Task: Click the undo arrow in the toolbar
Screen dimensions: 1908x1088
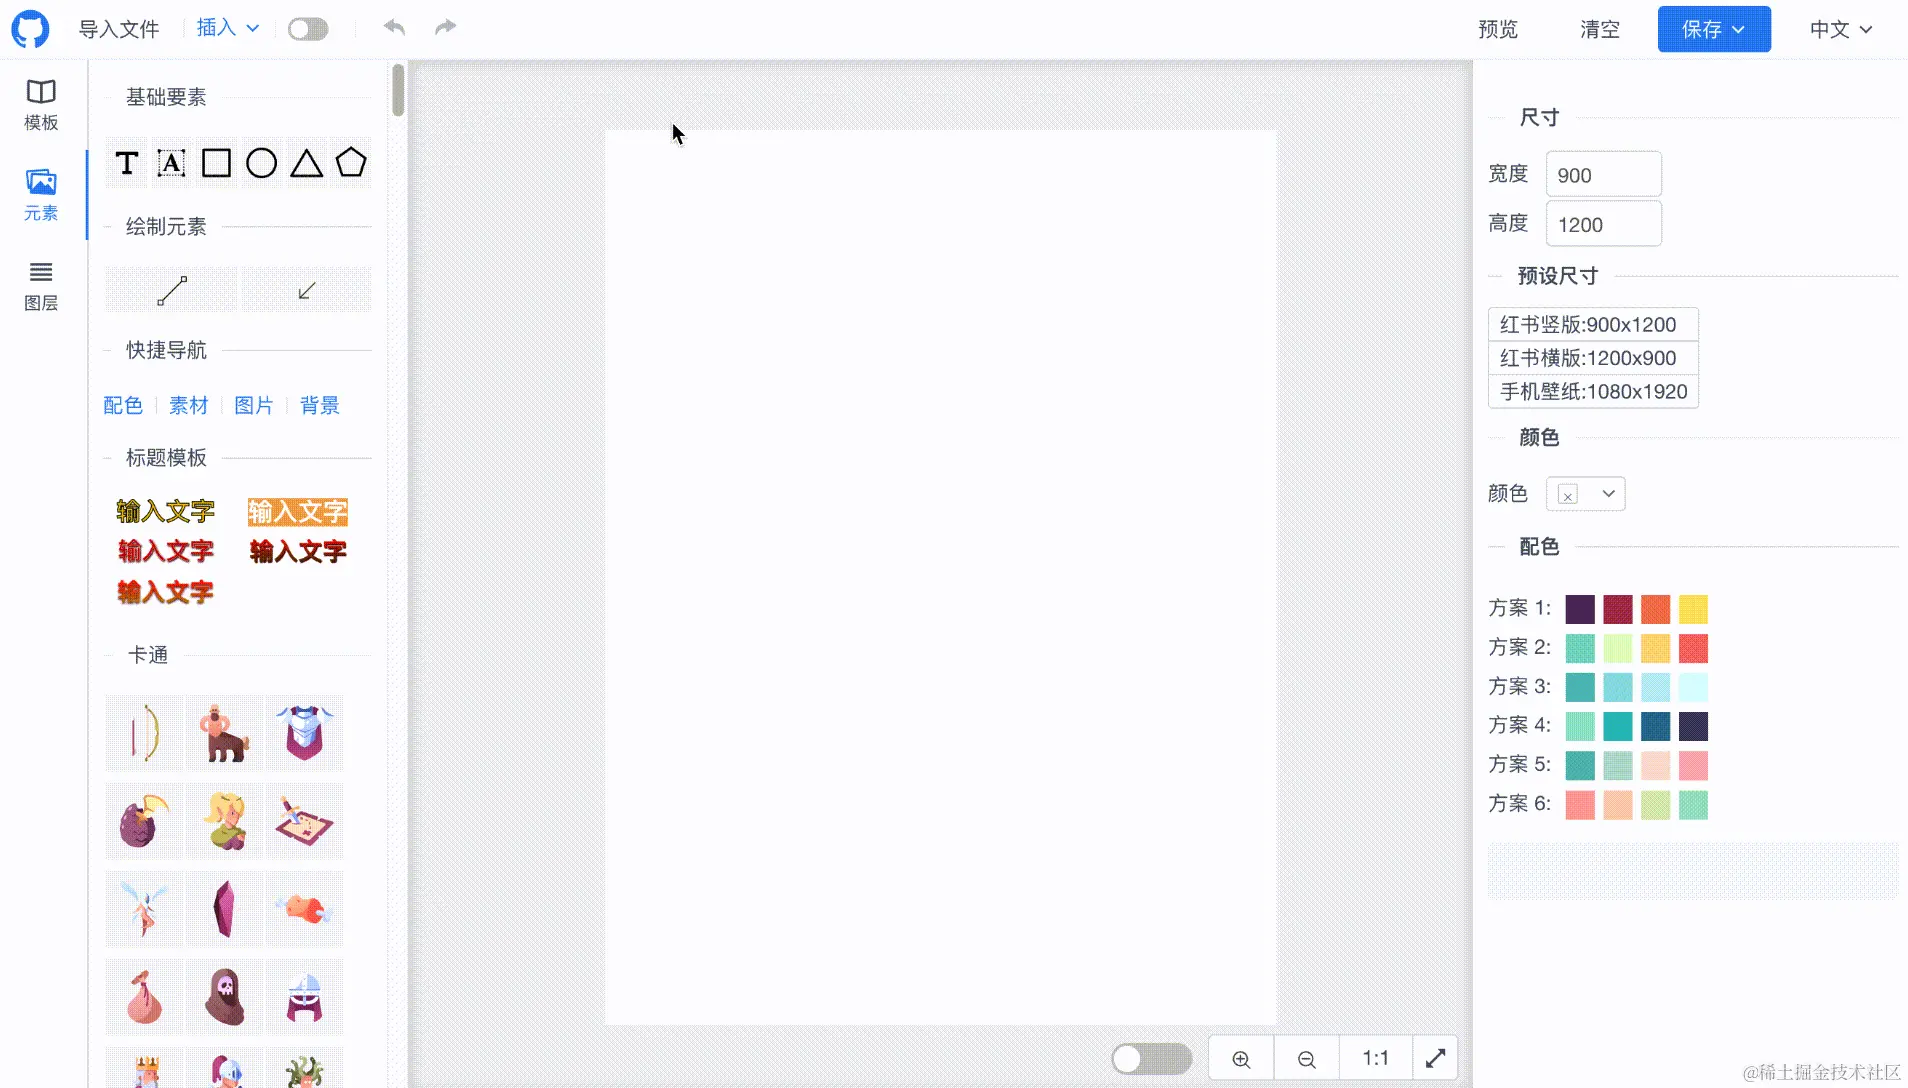Action: 393,28
